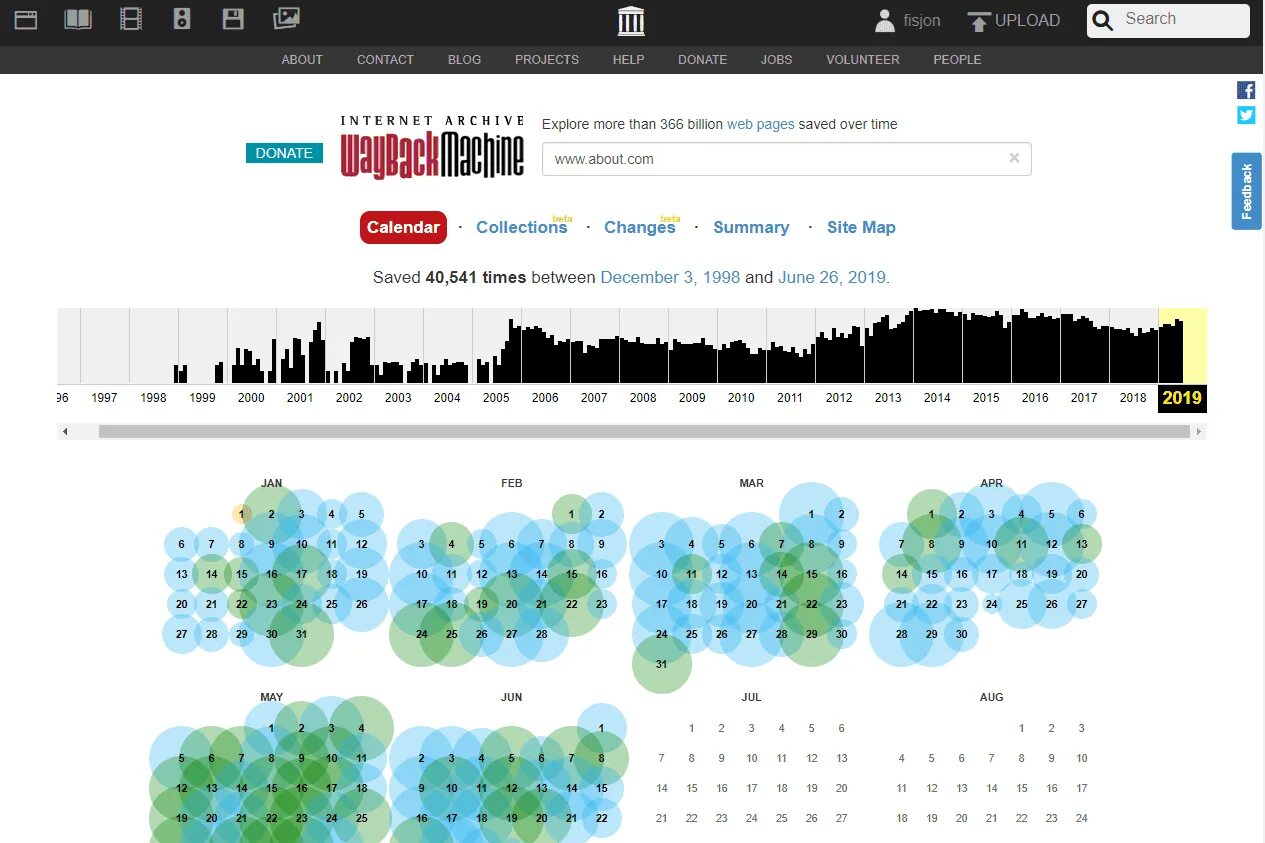Switch to the Site Map tab
The height and width of the screenshot is (843, 1265).
tap(861, 227)
